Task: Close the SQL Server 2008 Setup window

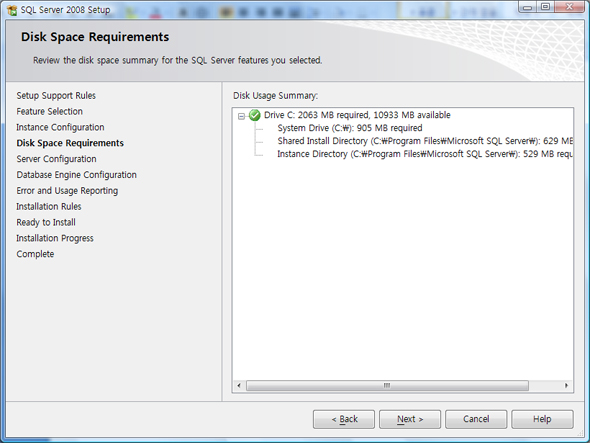Action: click(x=569, y=7)
